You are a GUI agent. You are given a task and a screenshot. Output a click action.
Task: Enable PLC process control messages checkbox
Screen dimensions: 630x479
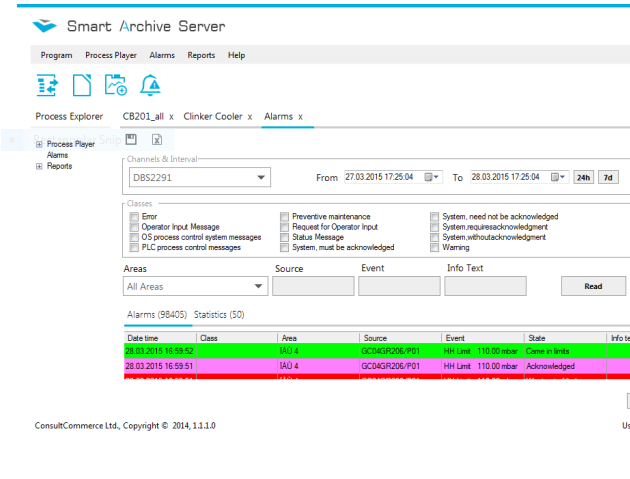[134, 248]
